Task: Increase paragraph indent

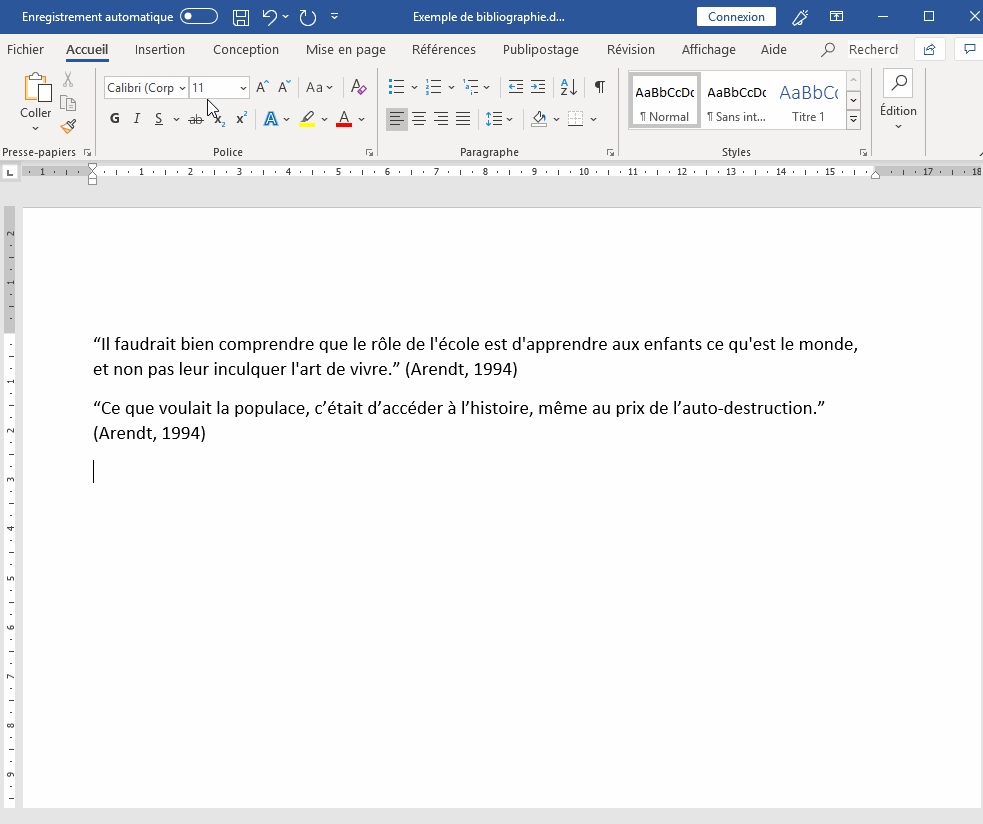Action: tap(538, 87)
